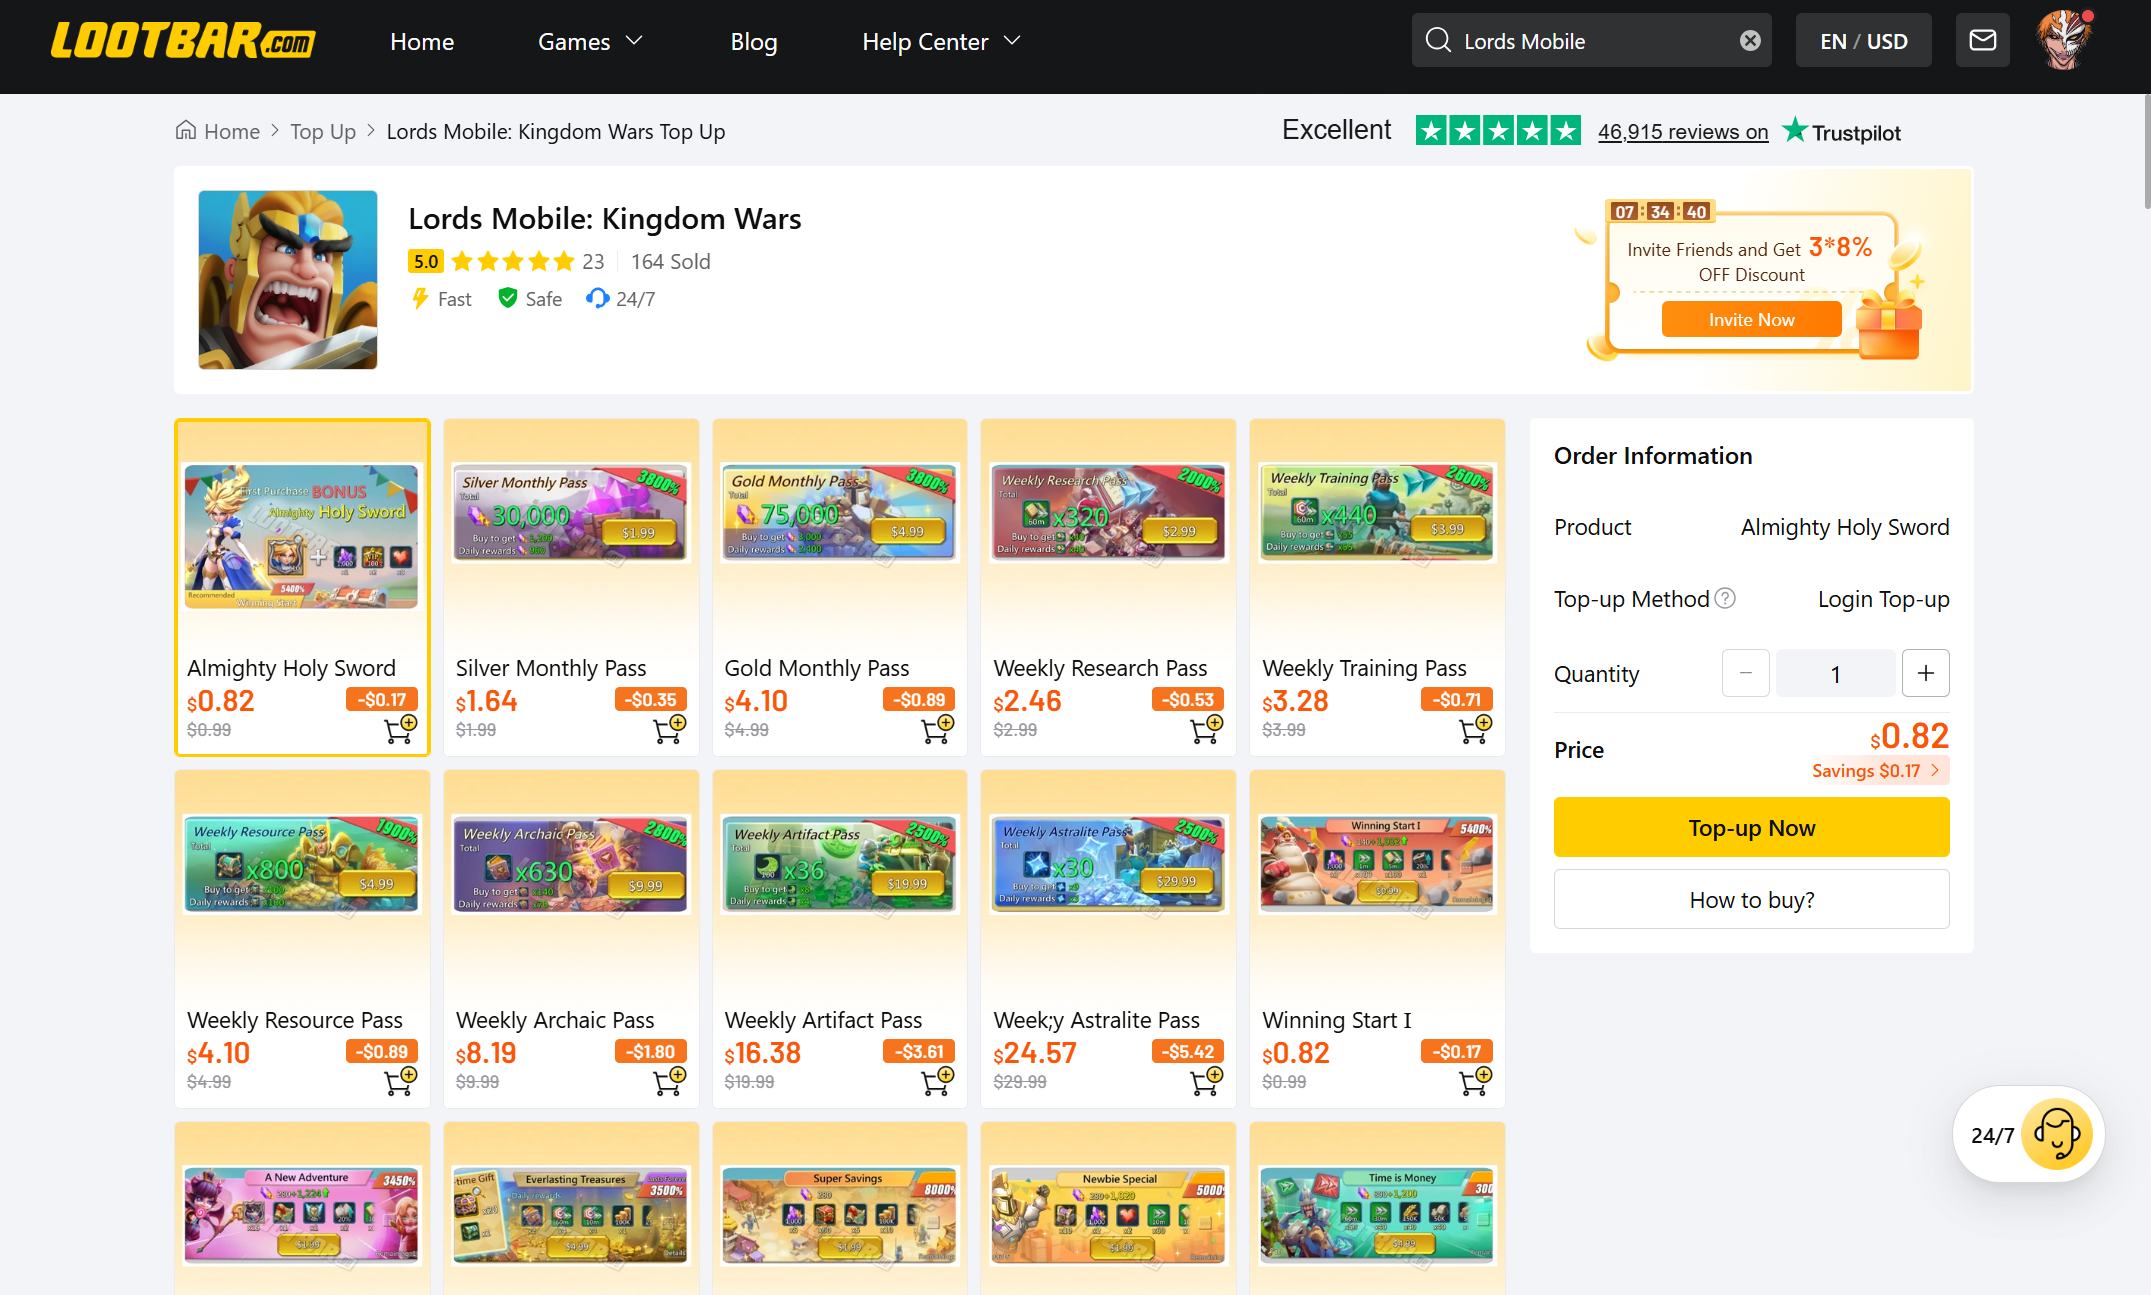The image size is (2151, 1295).
Task: Add Silver Monthly Pass to cart
Action: click(669, 728)
